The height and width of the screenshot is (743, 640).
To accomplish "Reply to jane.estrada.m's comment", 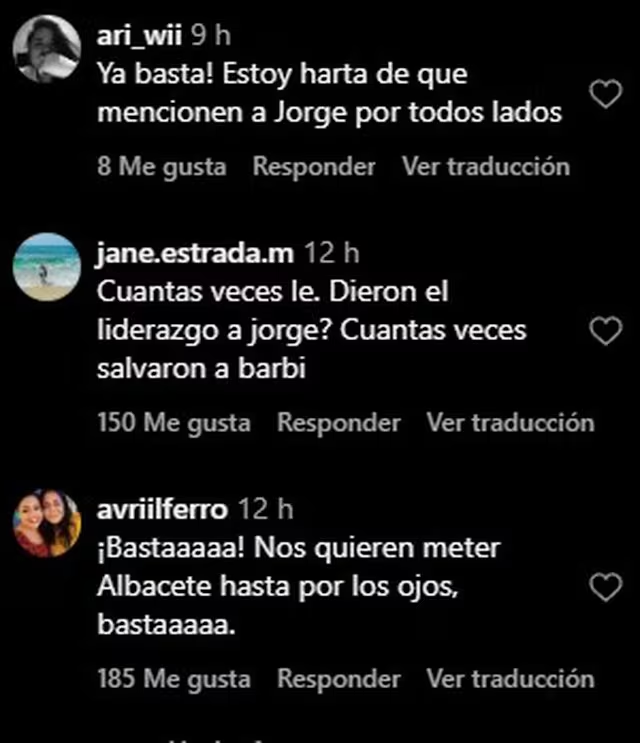I will click(x=339, y=423).
